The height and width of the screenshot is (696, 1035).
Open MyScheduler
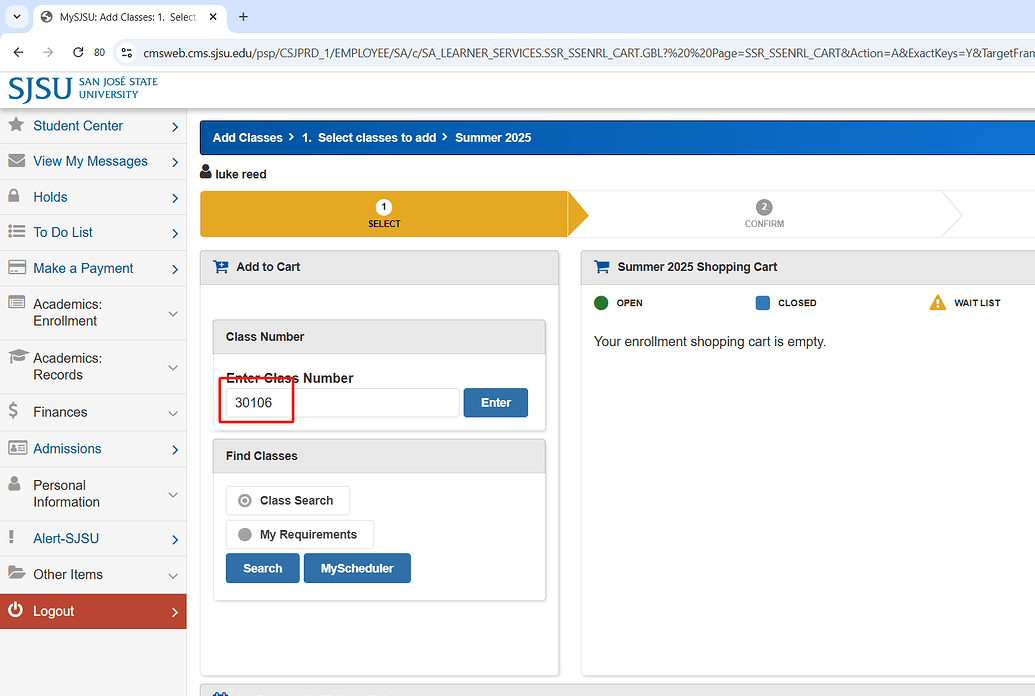357,568
